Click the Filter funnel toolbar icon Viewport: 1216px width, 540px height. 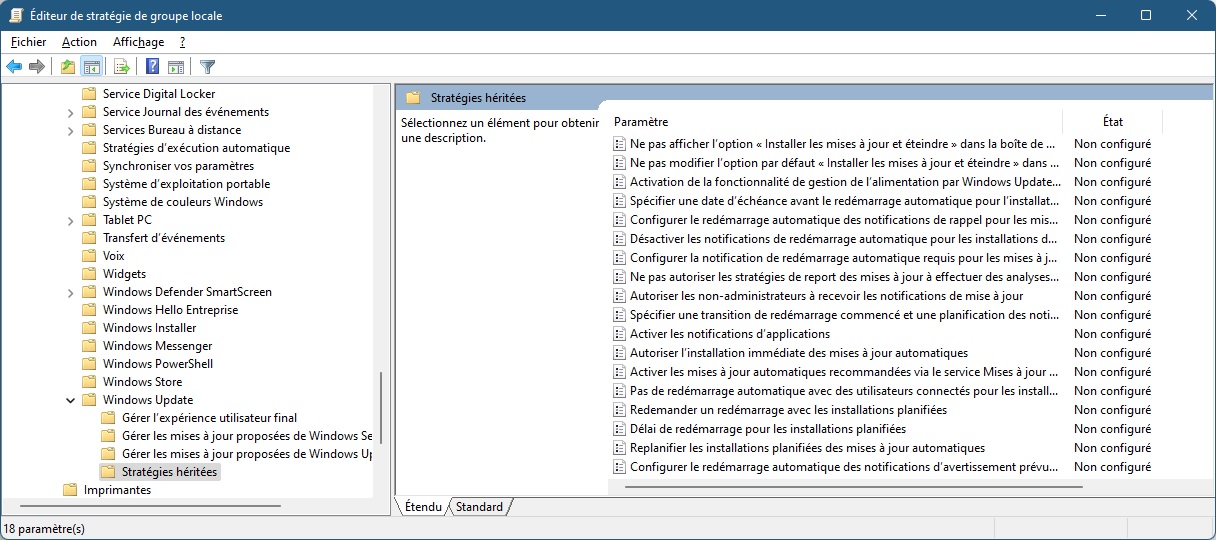207,67
